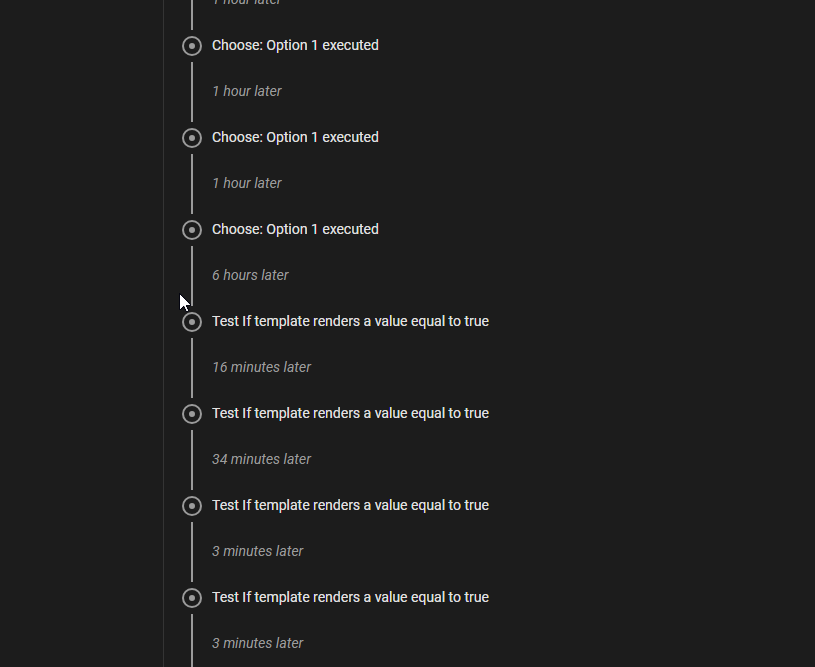The width and height of the screenshot is (815, 667).
Task: Click the timeline dot following the 34 minutes gap
Action: 191,505
